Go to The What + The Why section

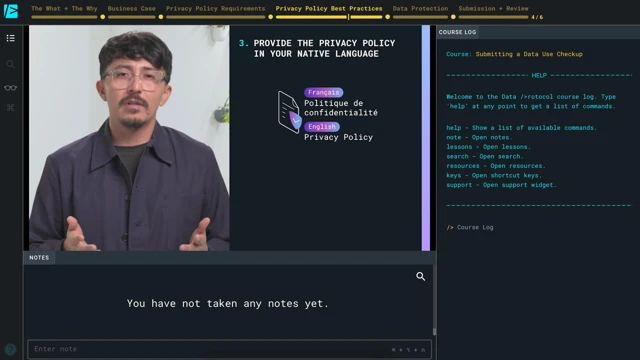[x=64, y=9]
